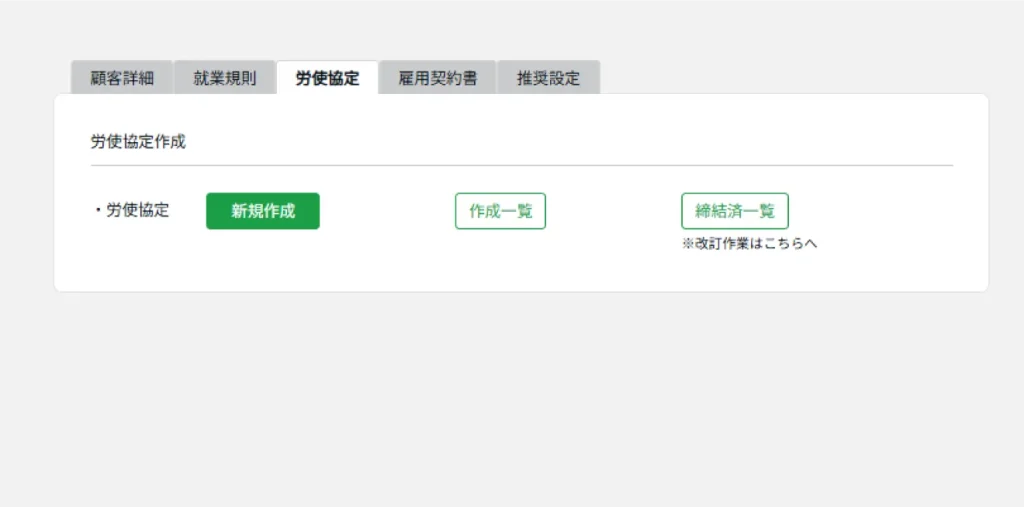Open the 作成一覧 list
Image resolution: width=1024 pixels, height=507 pixels.
click(500, 211)
